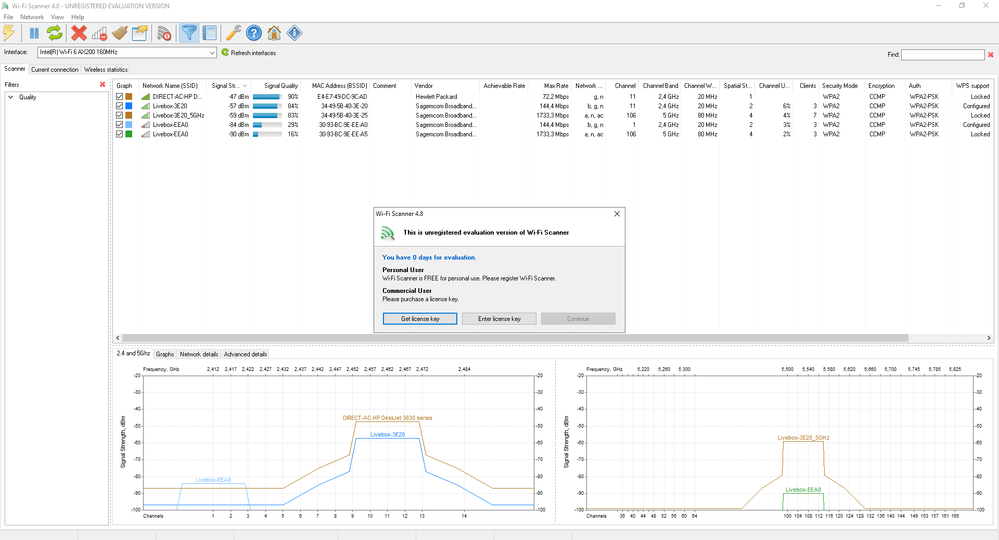Switch to the Wireless statistics tab

(x=106, y=69)
